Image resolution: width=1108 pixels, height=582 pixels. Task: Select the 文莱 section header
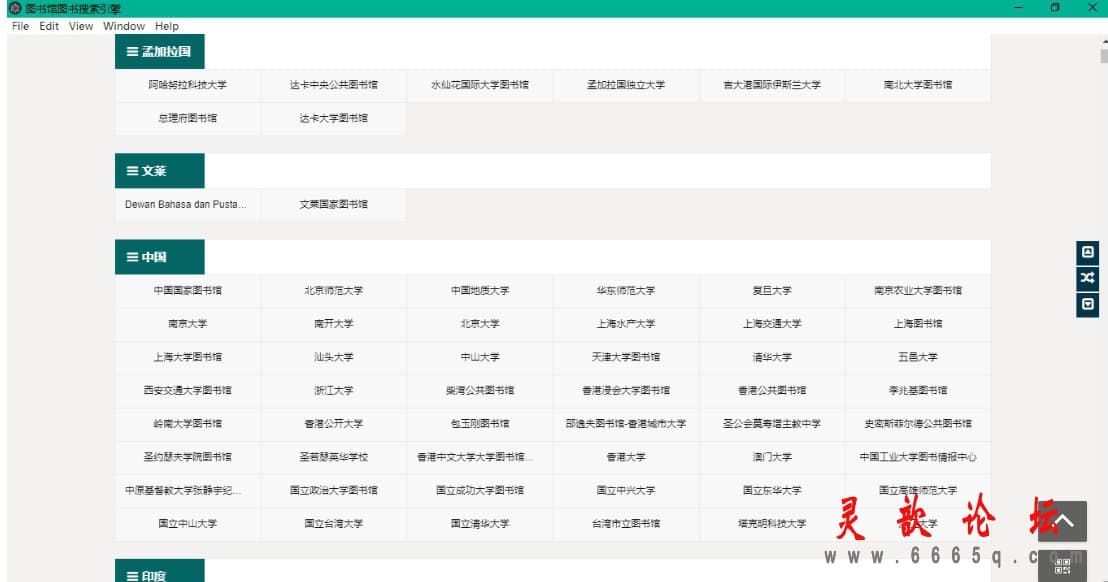coord(160,171)
